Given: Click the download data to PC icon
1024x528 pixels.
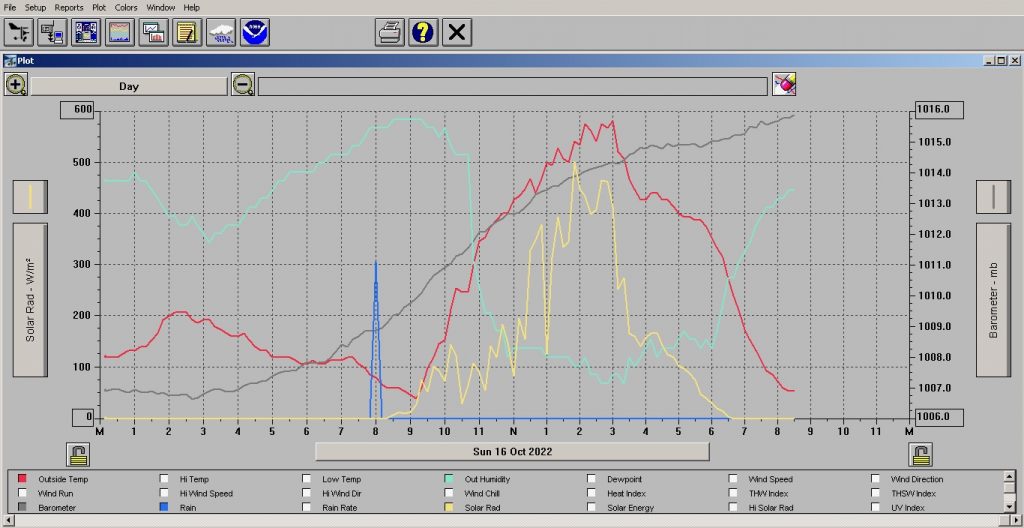Looking at the screenshot, I should point(52,32).
